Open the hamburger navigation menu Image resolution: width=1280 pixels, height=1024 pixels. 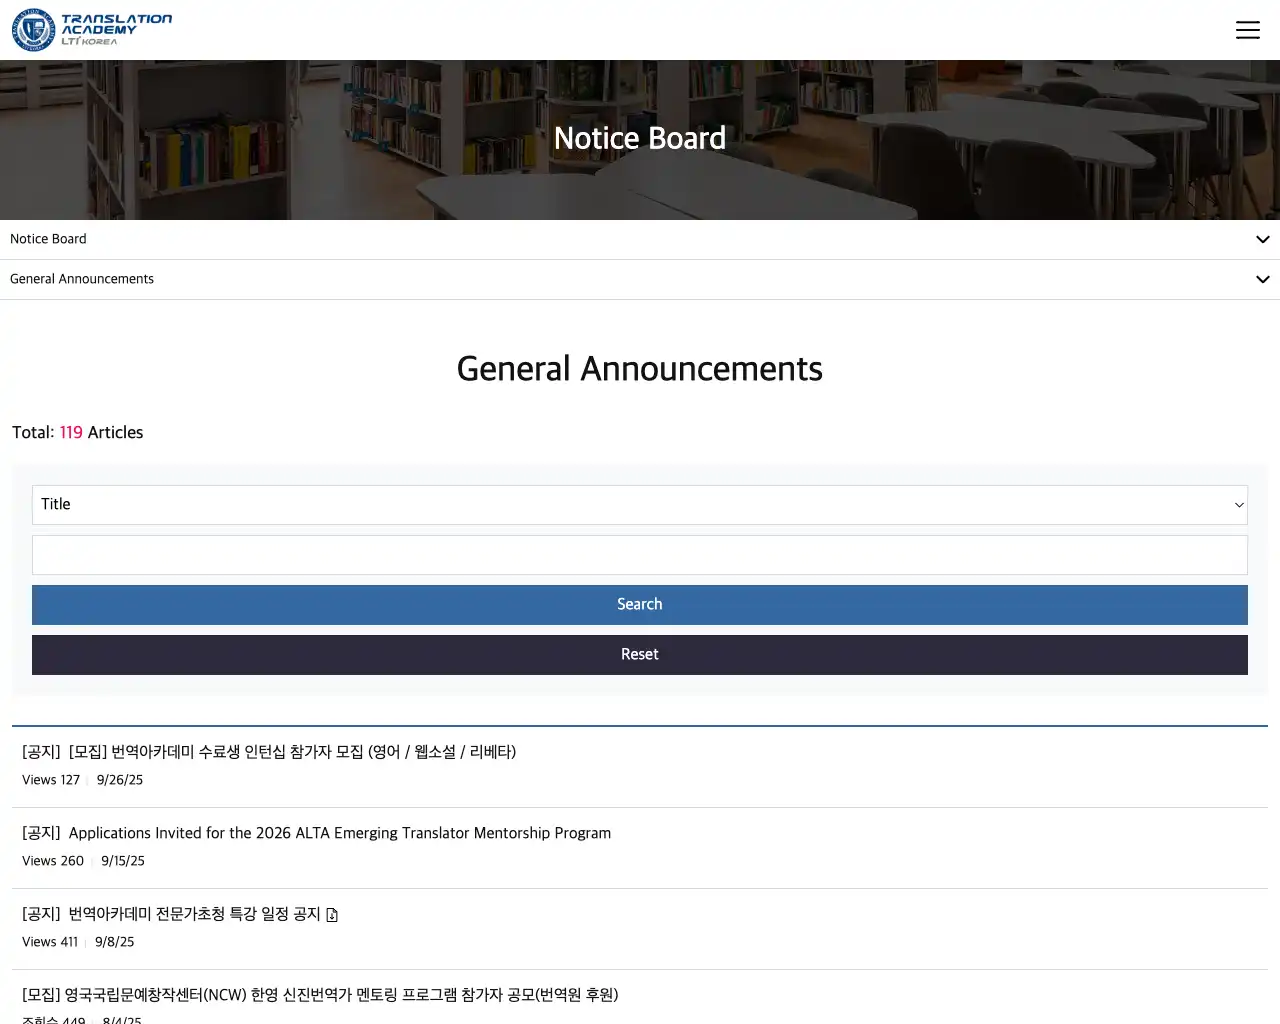coord(1247,30)
